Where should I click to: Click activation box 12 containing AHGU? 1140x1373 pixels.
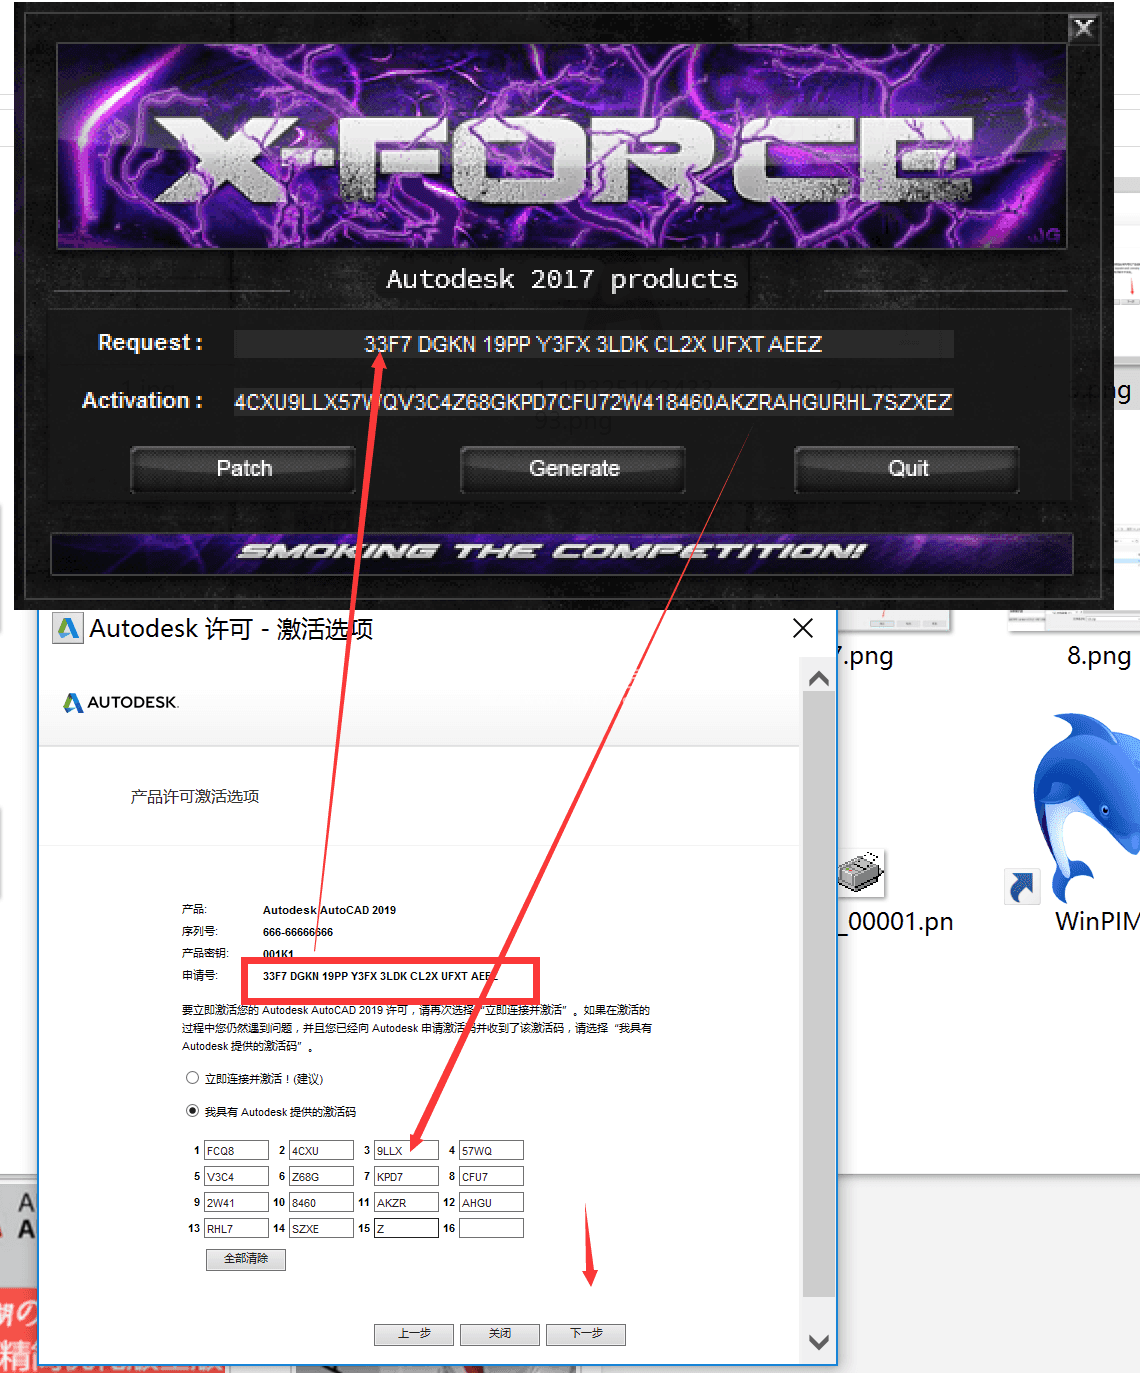tap(491, 1203)
